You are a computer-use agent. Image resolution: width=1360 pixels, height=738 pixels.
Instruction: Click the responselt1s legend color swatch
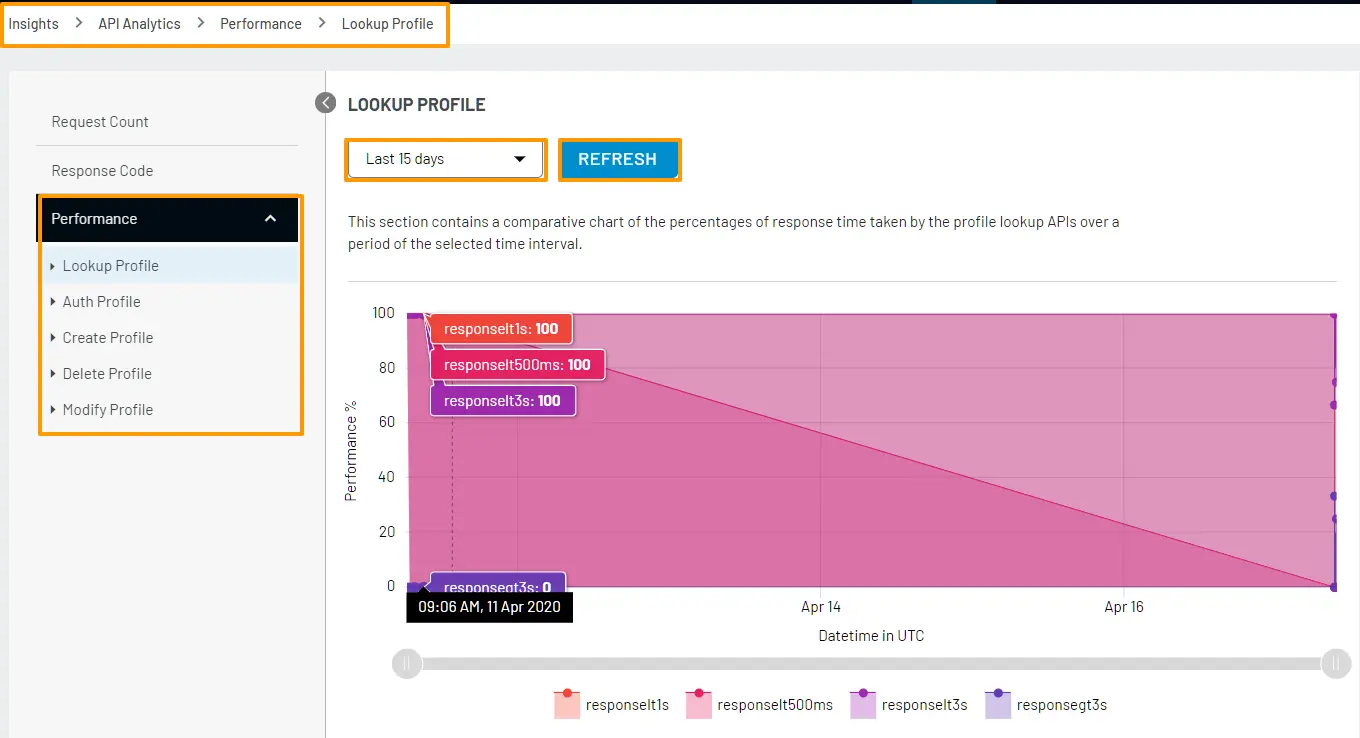566,704
